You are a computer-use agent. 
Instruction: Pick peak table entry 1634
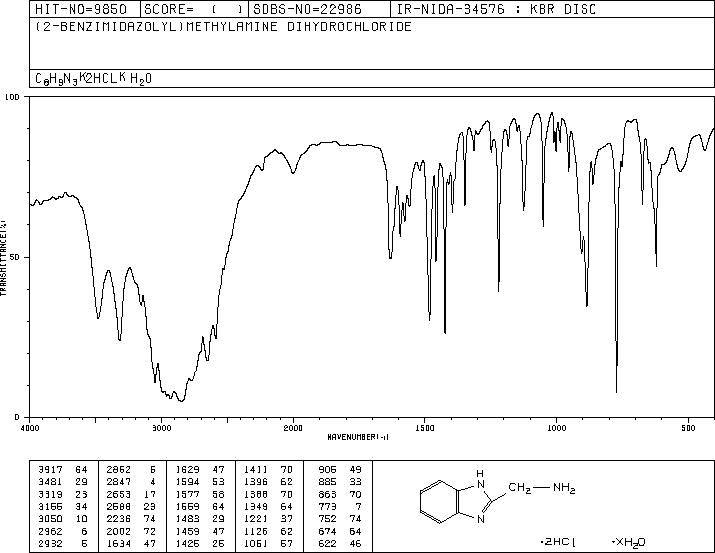131,544
